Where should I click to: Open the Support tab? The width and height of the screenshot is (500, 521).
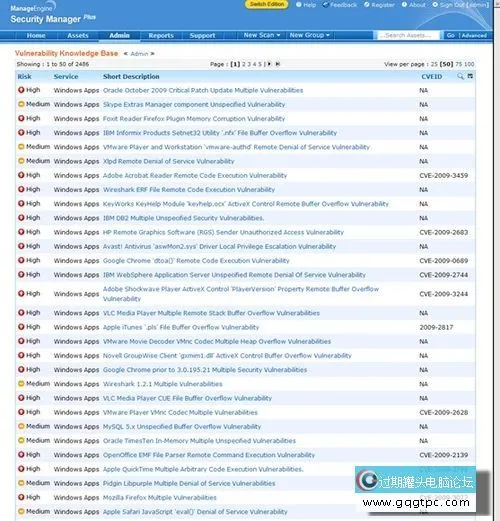coord(202,35)
